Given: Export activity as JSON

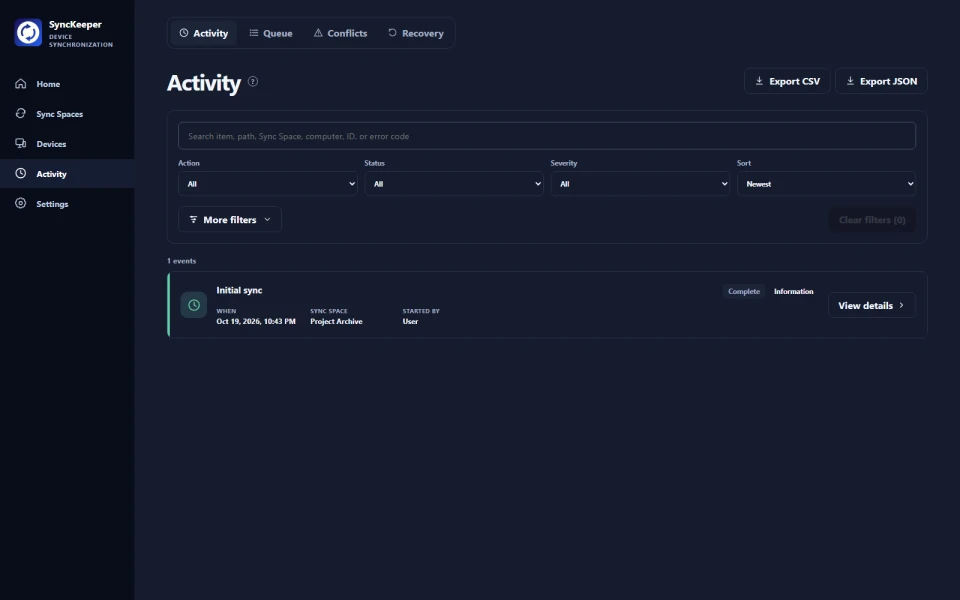Looking at the screenshot, I should [882, 81].
